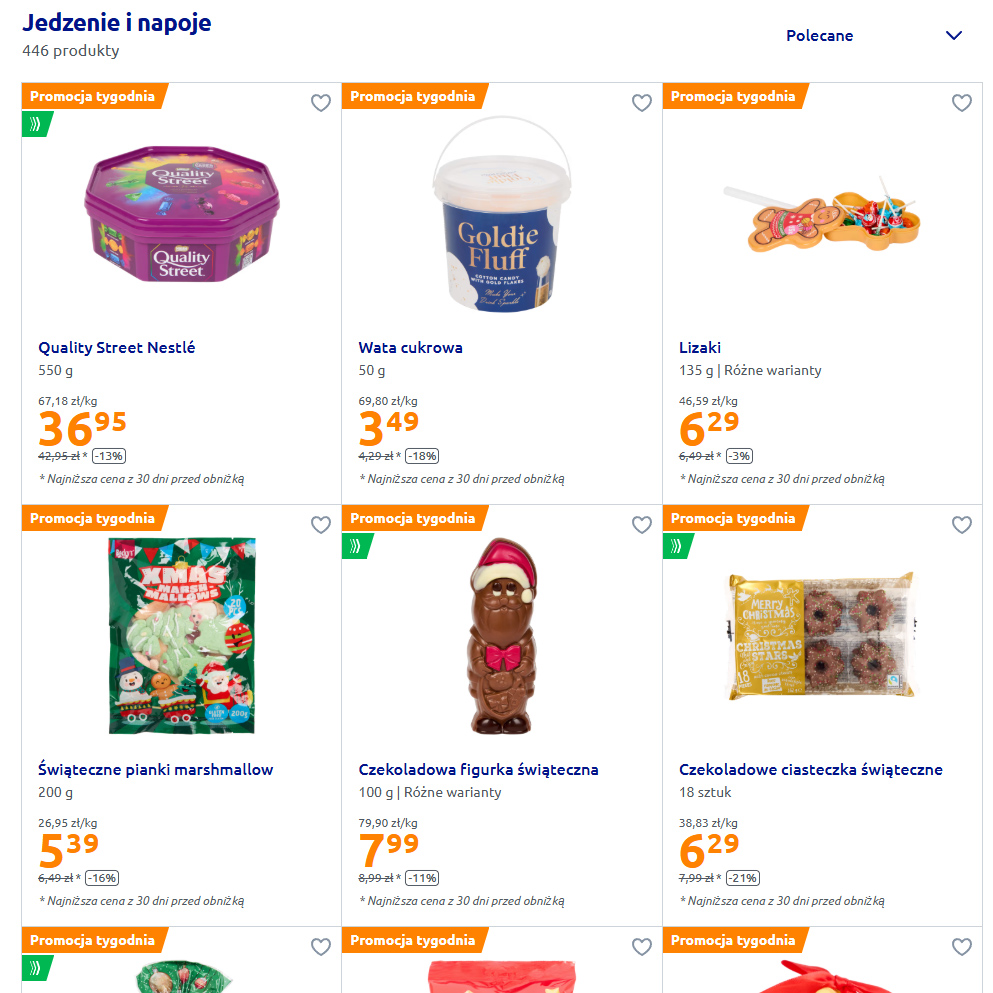Click the green delivery badge on Quality Street
This screenshot has height=993, width=993.
(x=36, y=124)
